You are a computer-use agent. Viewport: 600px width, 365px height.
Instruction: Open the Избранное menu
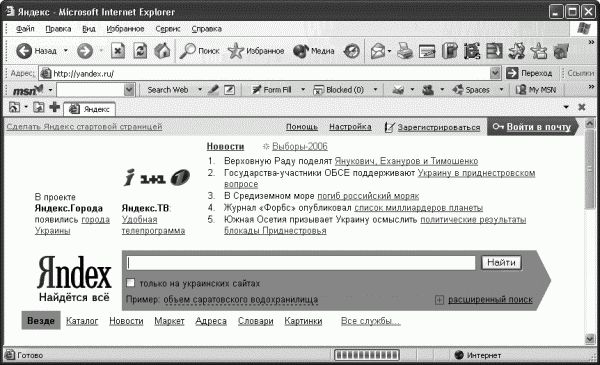(125, 29)
